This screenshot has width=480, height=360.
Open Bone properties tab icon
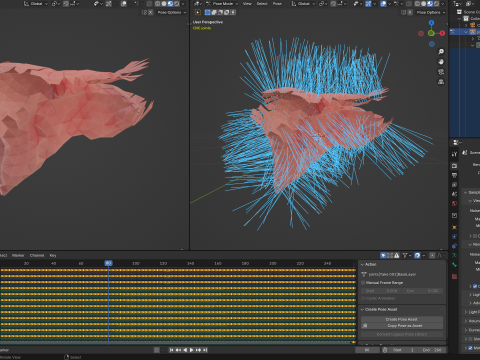tap(454, 265)
